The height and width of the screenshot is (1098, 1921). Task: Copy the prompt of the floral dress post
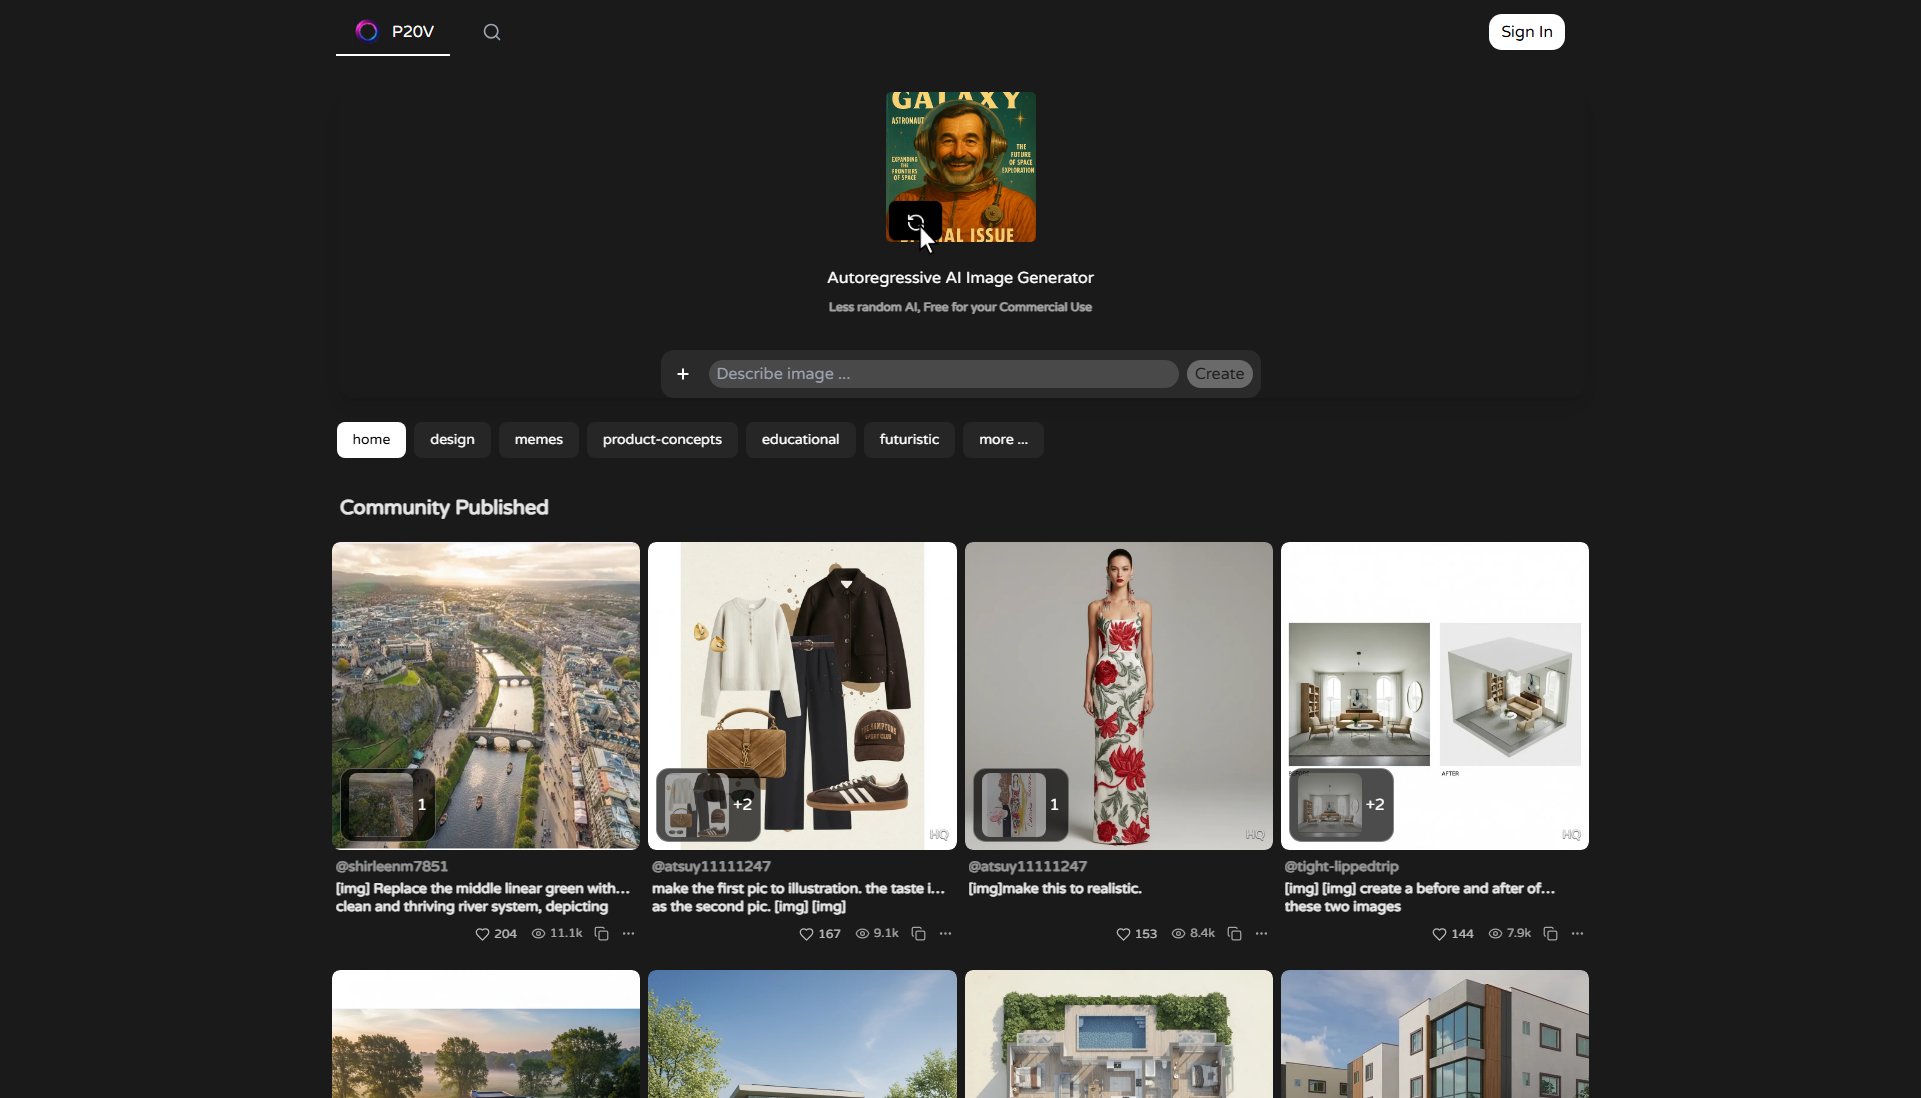pos(1234,934)
